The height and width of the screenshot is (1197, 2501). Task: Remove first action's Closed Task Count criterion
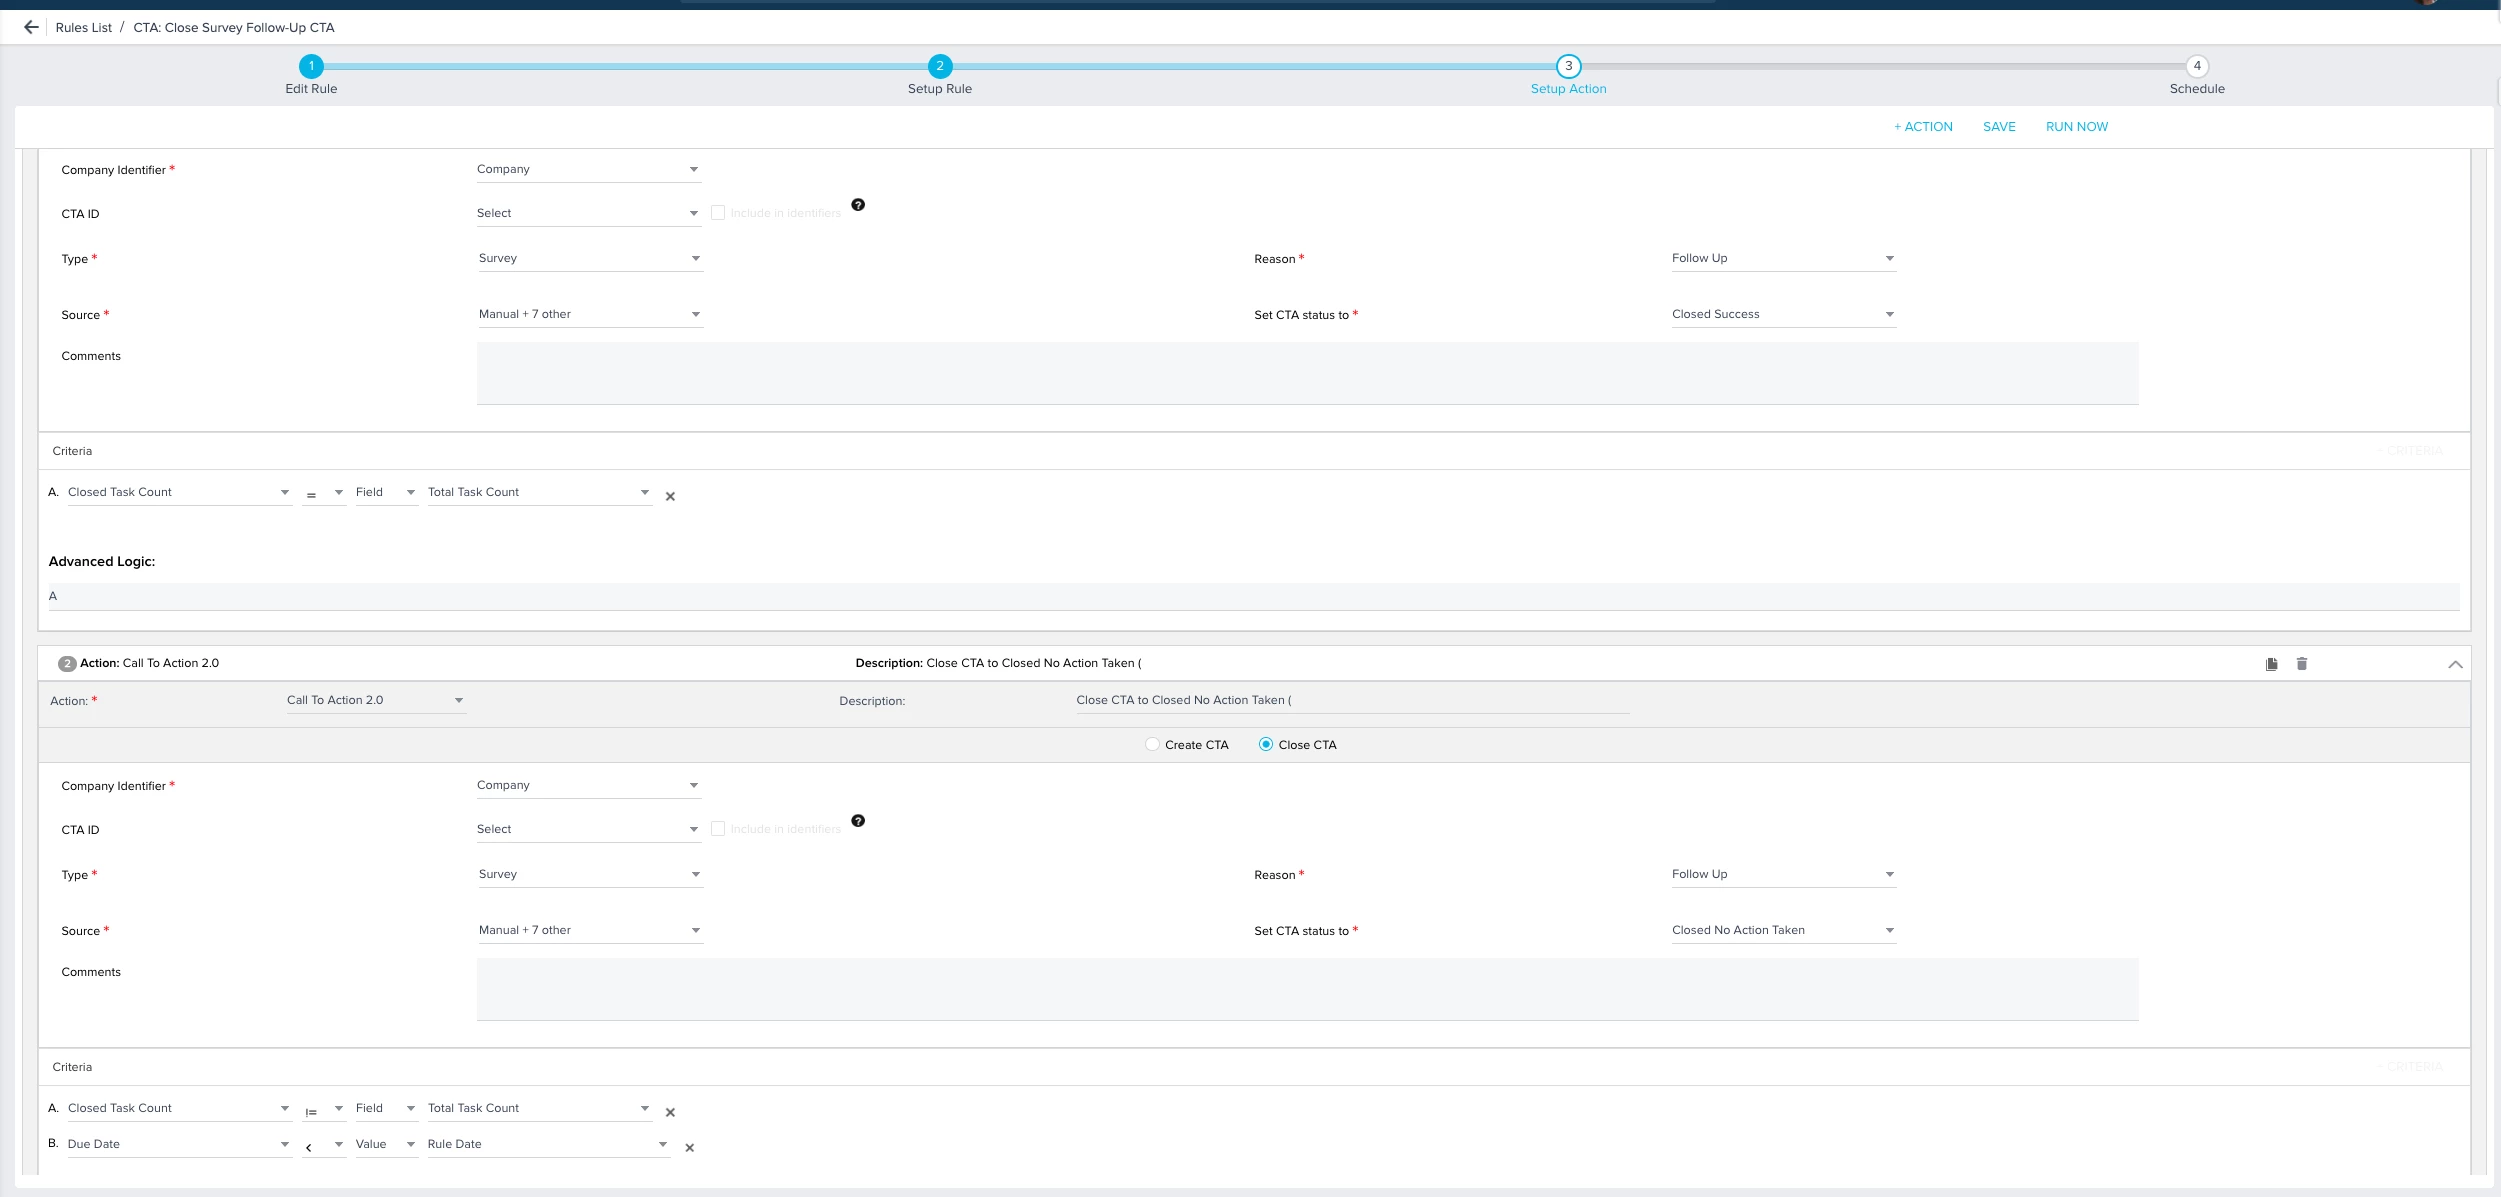click(x=670, y=496)
